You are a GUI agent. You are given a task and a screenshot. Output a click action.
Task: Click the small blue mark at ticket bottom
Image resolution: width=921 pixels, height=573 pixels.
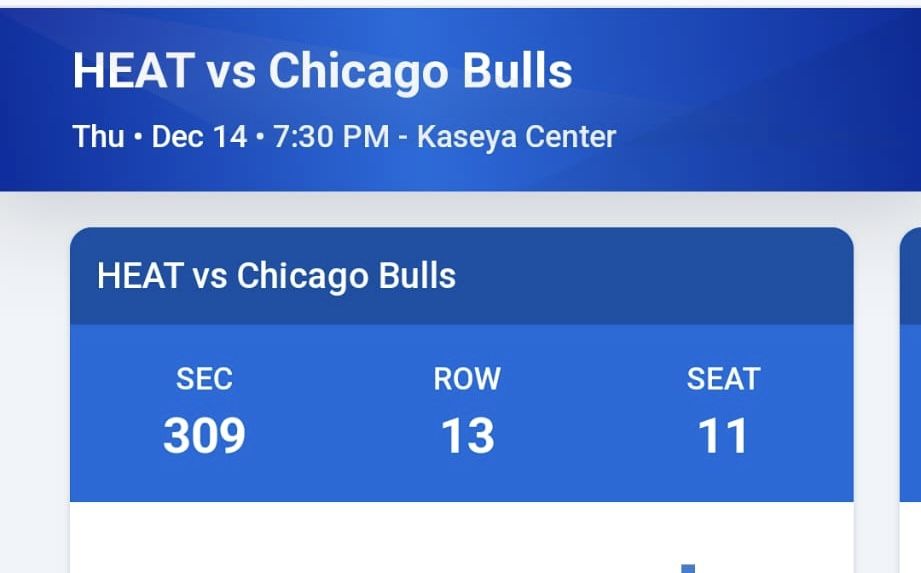pos(688,568)
